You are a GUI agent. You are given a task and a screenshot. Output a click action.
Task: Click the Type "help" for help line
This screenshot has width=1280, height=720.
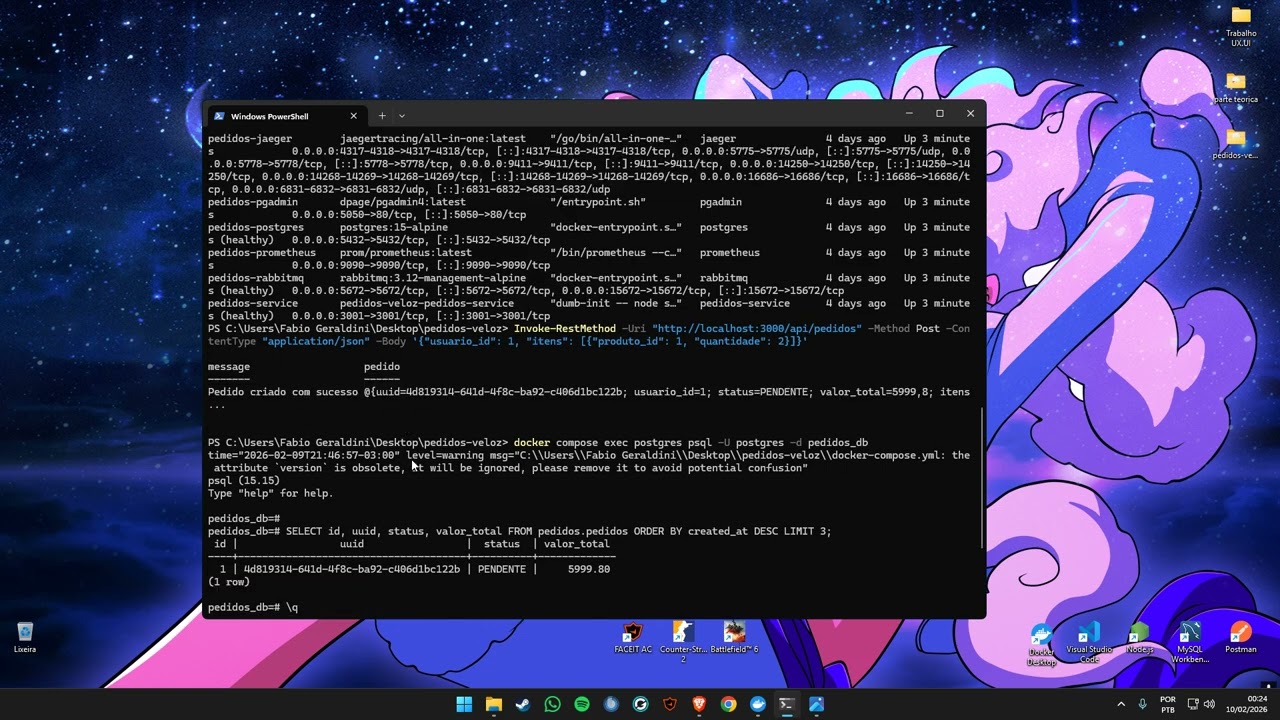(x=271, y=493)
